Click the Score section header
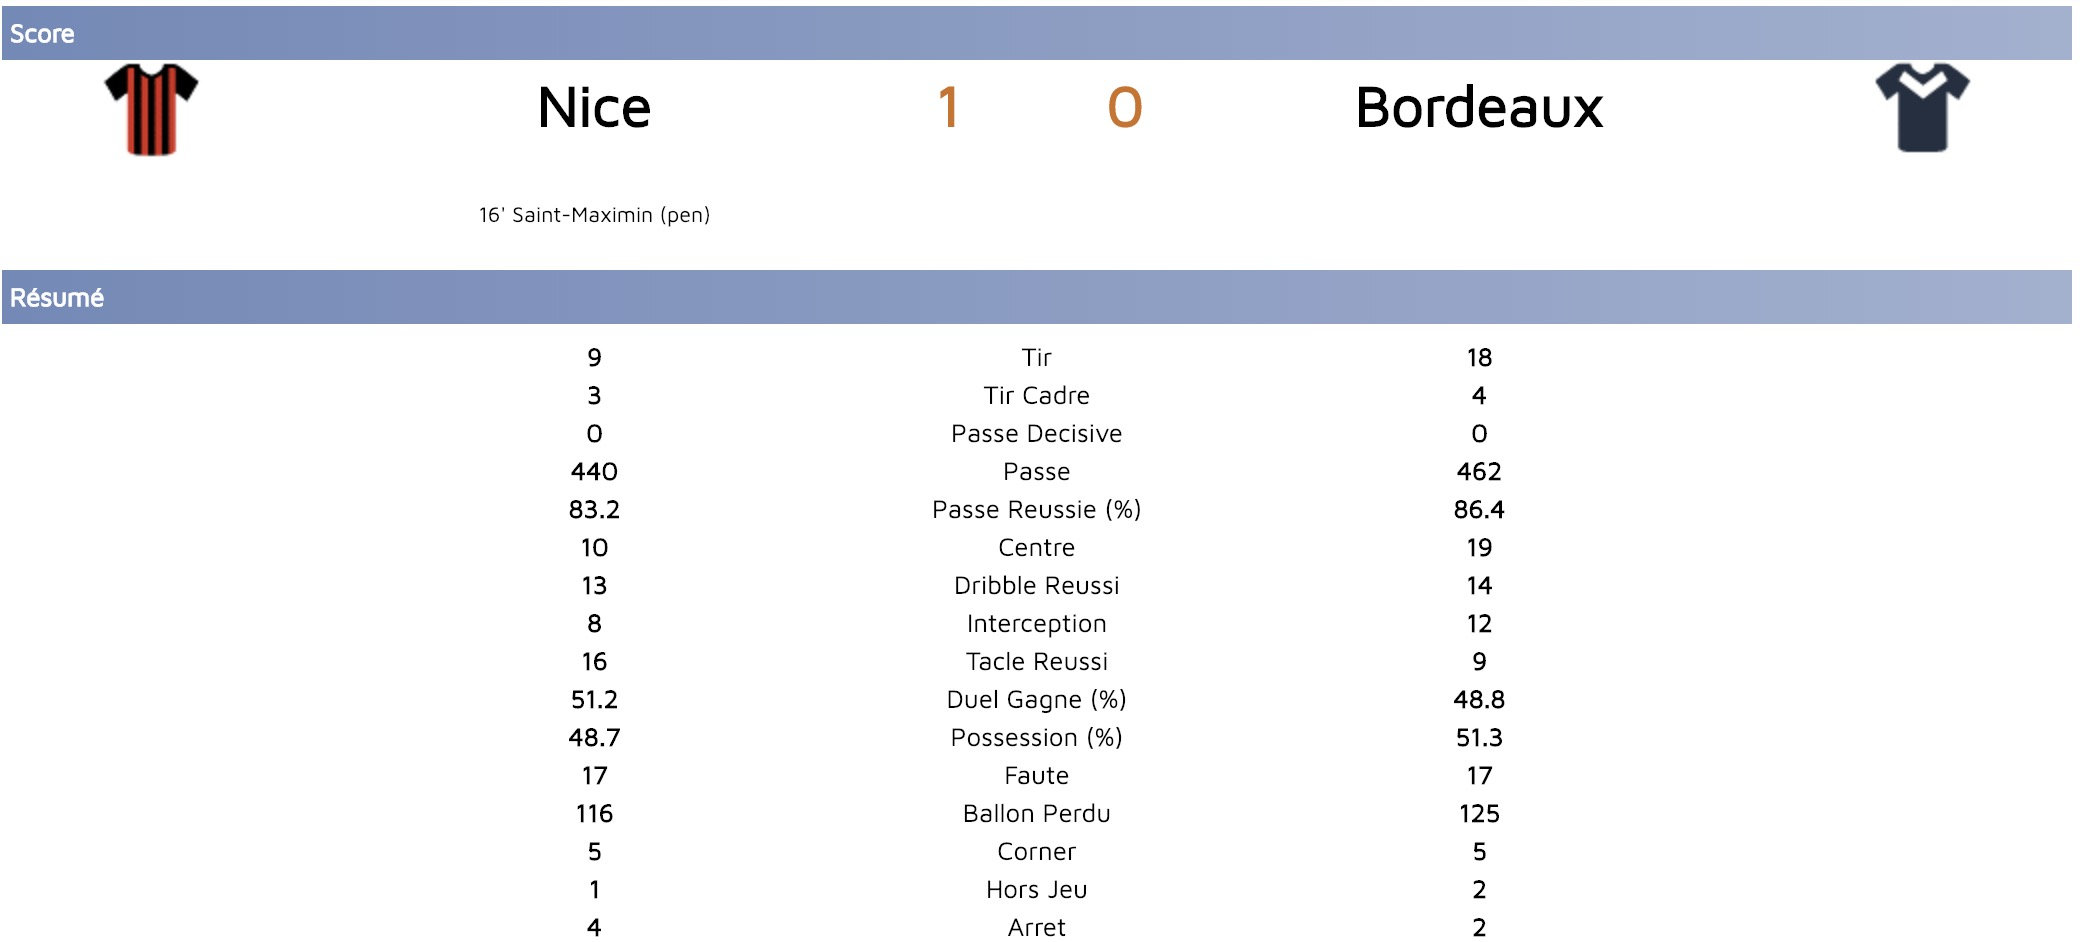This screenshot has height=942, width=2080. click(42, 34)
